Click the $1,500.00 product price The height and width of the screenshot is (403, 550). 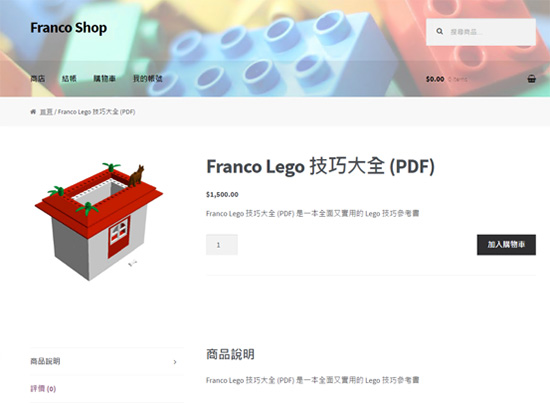[222, 194]
